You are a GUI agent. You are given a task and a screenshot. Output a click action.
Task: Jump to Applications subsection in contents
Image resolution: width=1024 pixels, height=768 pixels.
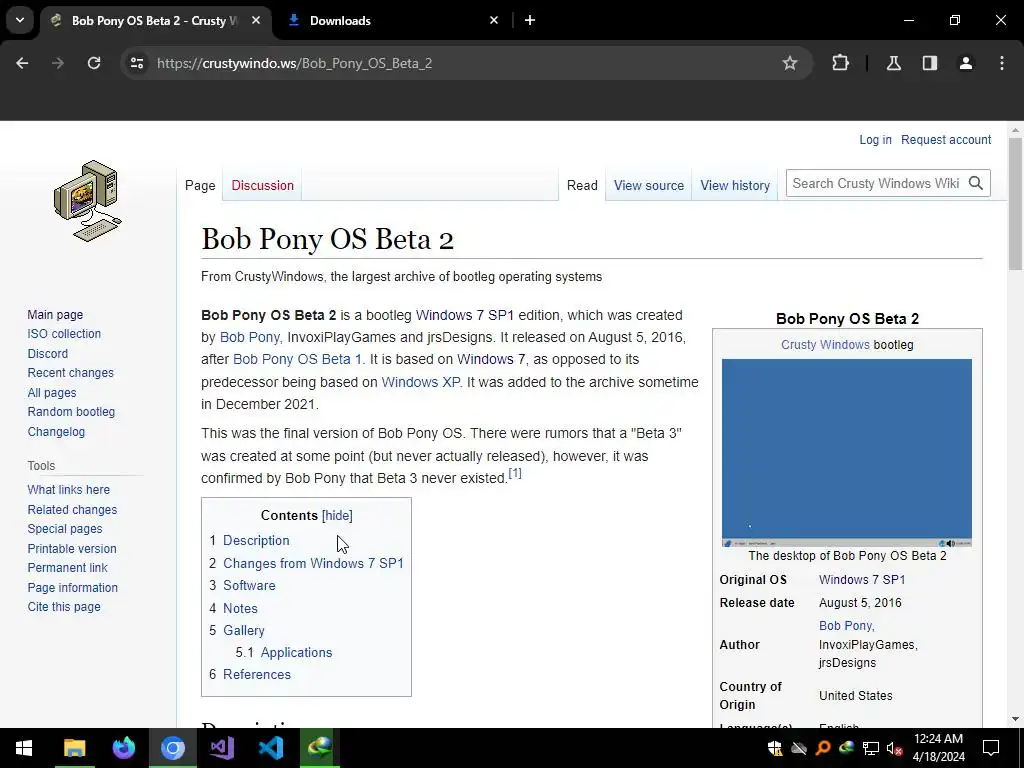click(296, 652)
